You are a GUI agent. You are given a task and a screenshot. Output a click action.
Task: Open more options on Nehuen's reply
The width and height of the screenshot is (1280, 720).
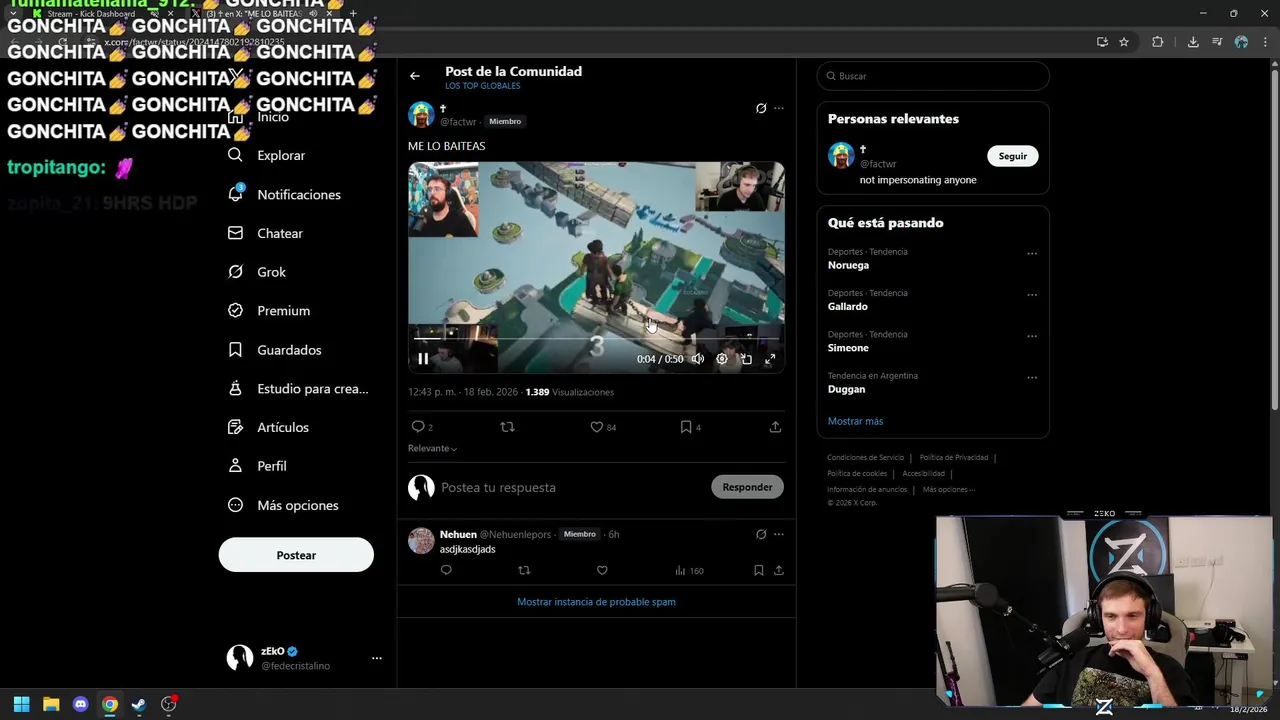point(779,534)
